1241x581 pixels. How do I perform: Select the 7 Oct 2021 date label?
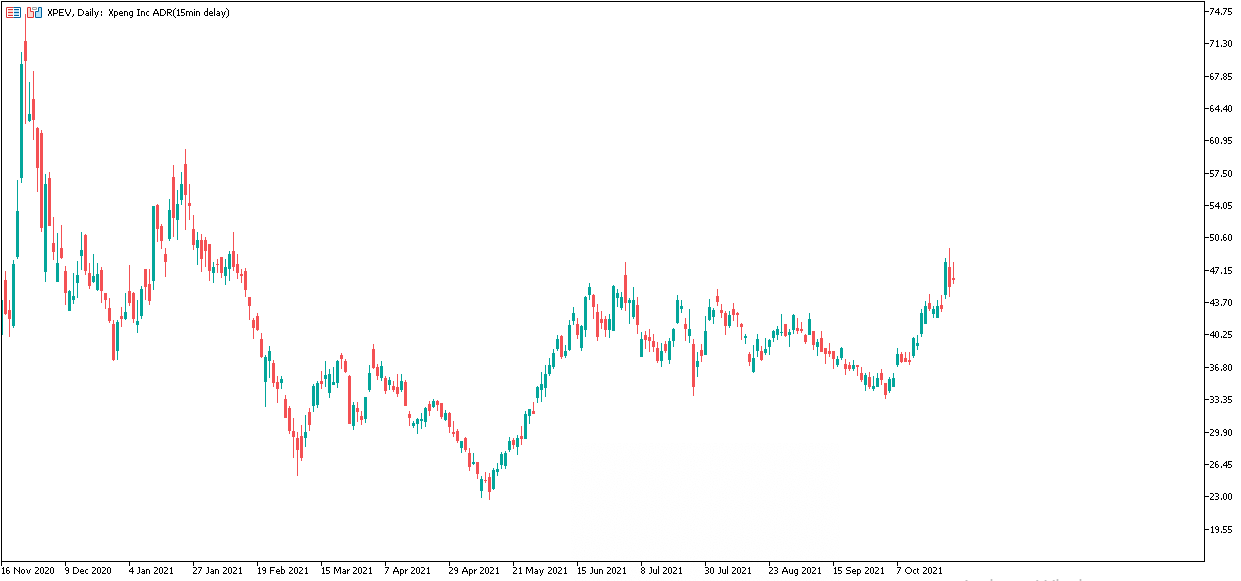point(919,571)
